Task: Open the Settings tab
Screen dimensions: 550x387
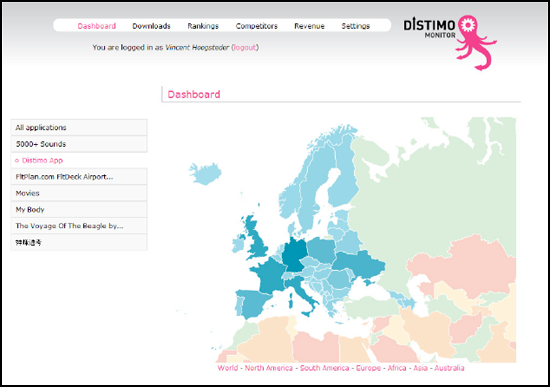Action: pos(355,26)
